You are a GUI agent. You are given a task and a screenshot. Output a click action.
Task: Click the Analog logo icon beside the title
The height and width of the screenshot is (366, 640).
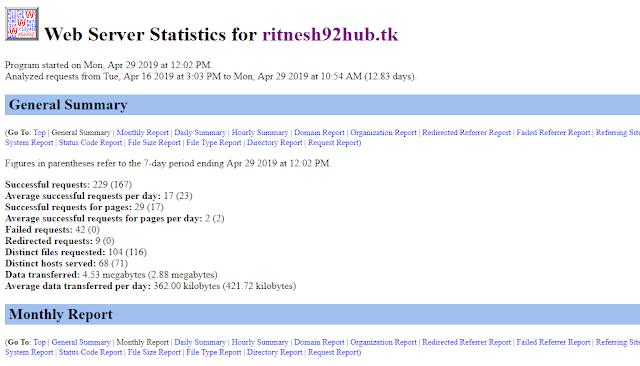[x=22, y=24]
